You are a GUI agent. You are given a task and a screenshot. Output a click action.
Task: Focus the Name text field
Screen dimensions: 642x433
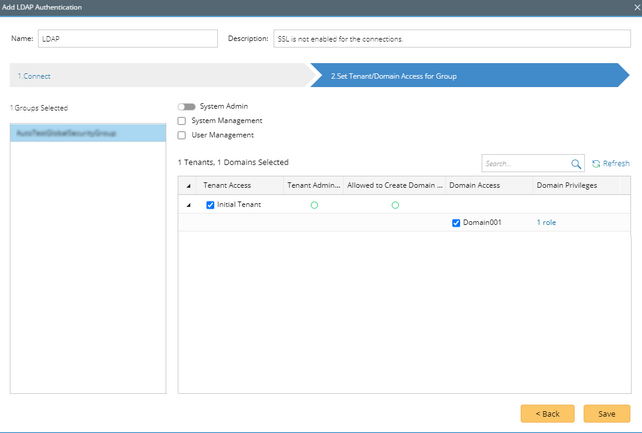127,39
